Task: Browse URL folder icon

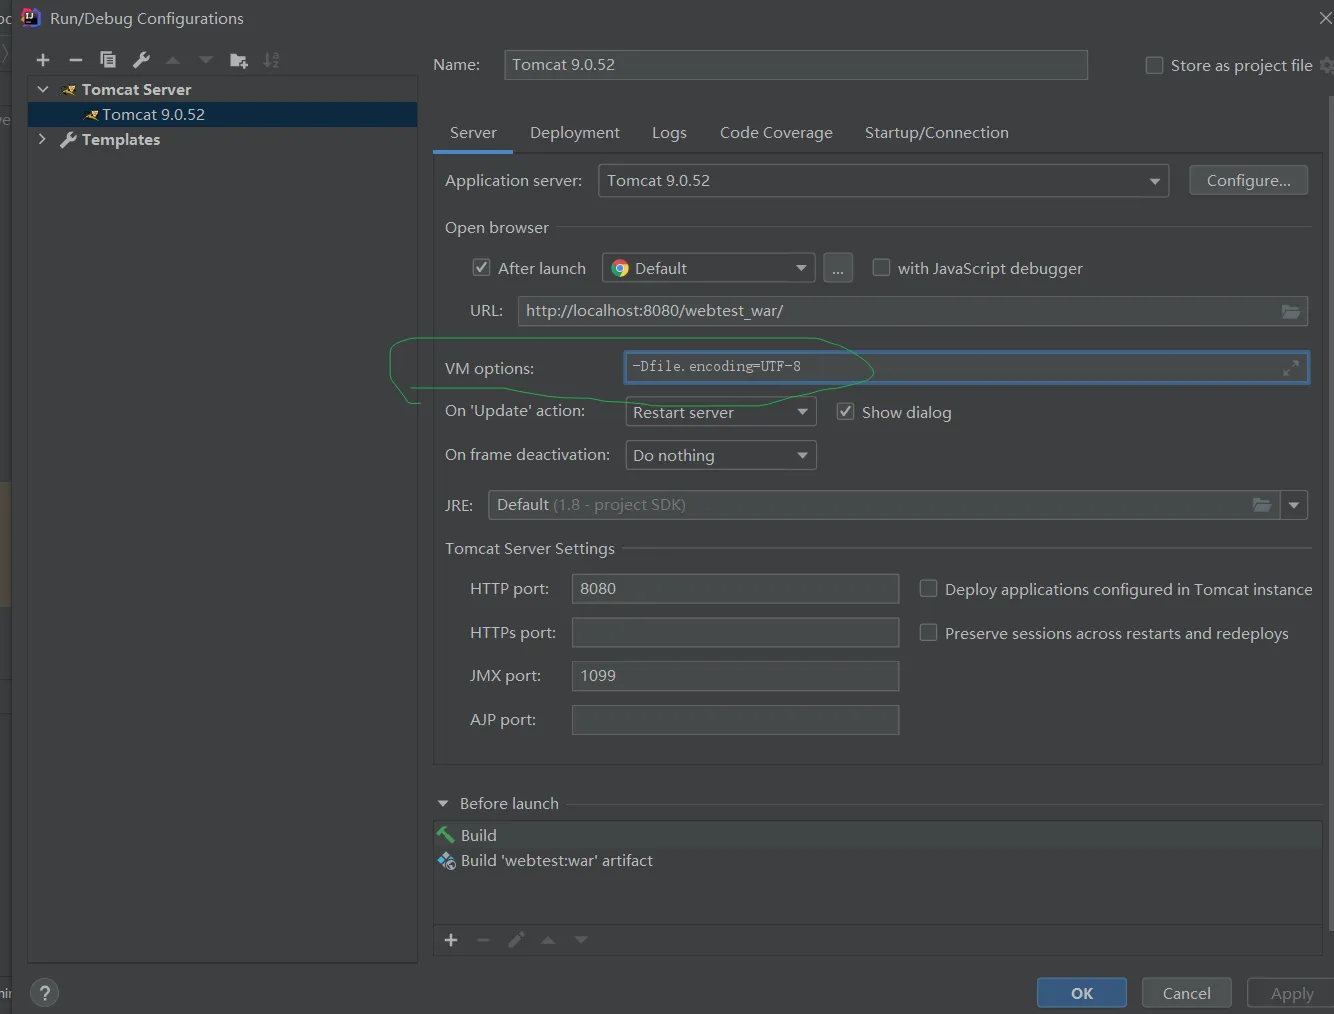Action: click(1291, 311)
